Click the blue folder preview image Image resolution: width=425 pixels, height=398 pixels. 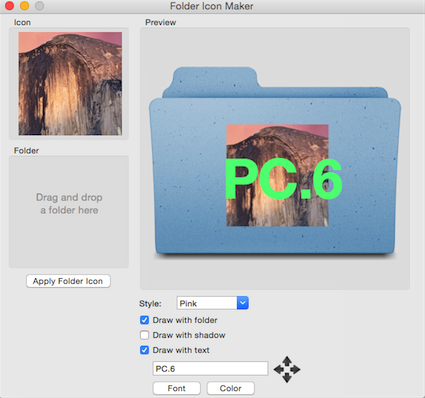pos(275,162)
